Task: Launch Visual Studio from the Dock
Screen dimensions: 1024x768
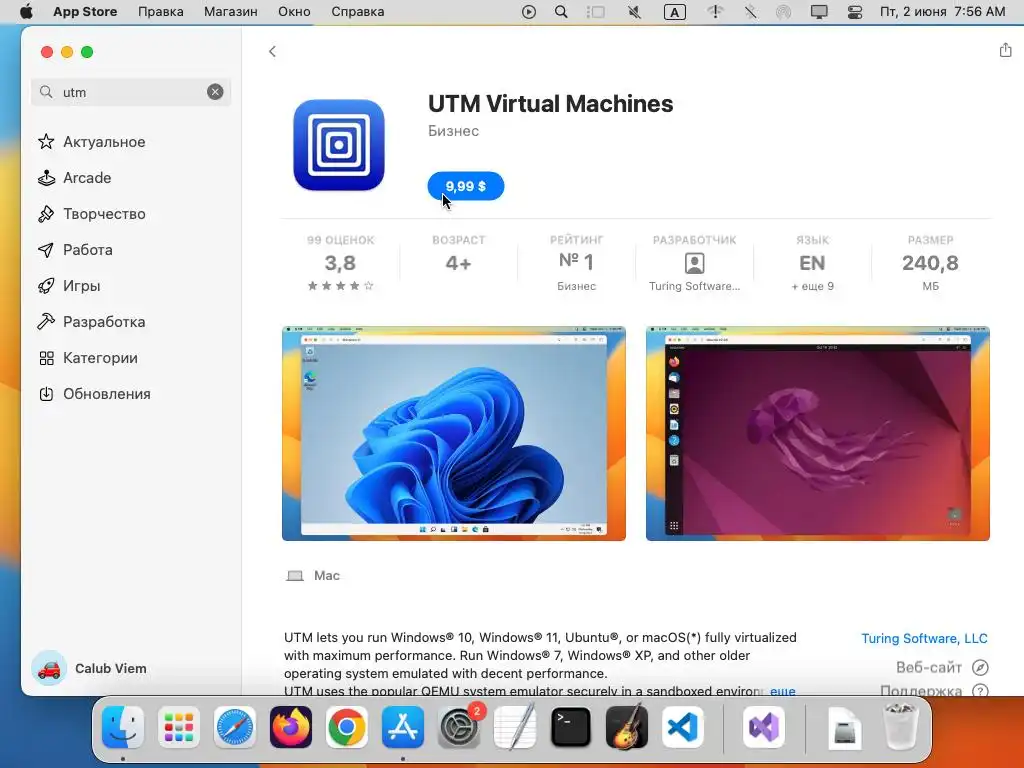Action: tap(763, 727)
